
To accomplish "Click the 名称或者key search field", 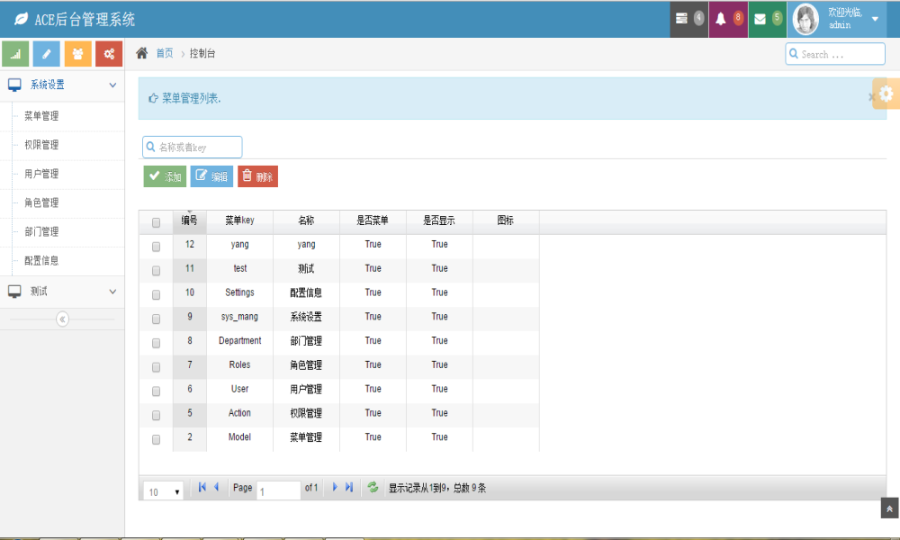I will click(x=197, y=147).
